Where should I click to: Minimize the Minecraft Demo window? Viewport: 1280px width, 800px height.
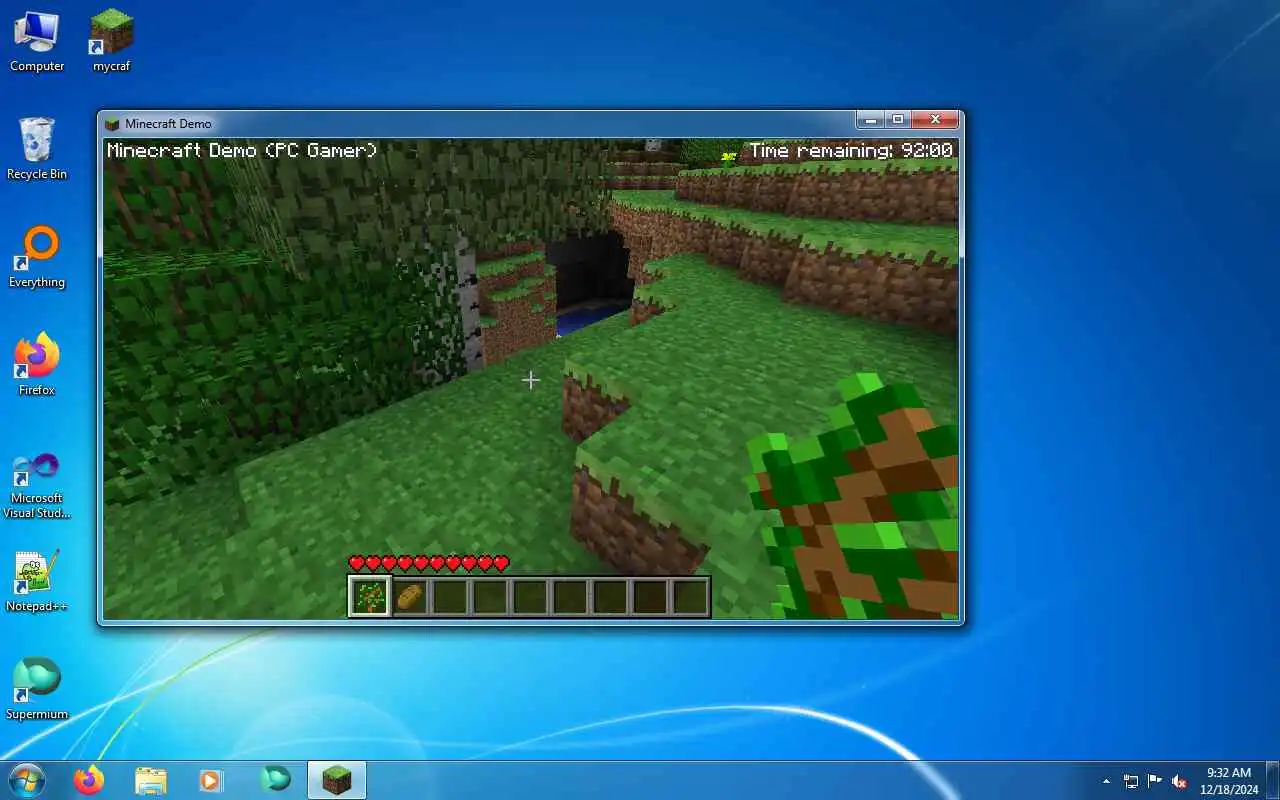[871, 120]
